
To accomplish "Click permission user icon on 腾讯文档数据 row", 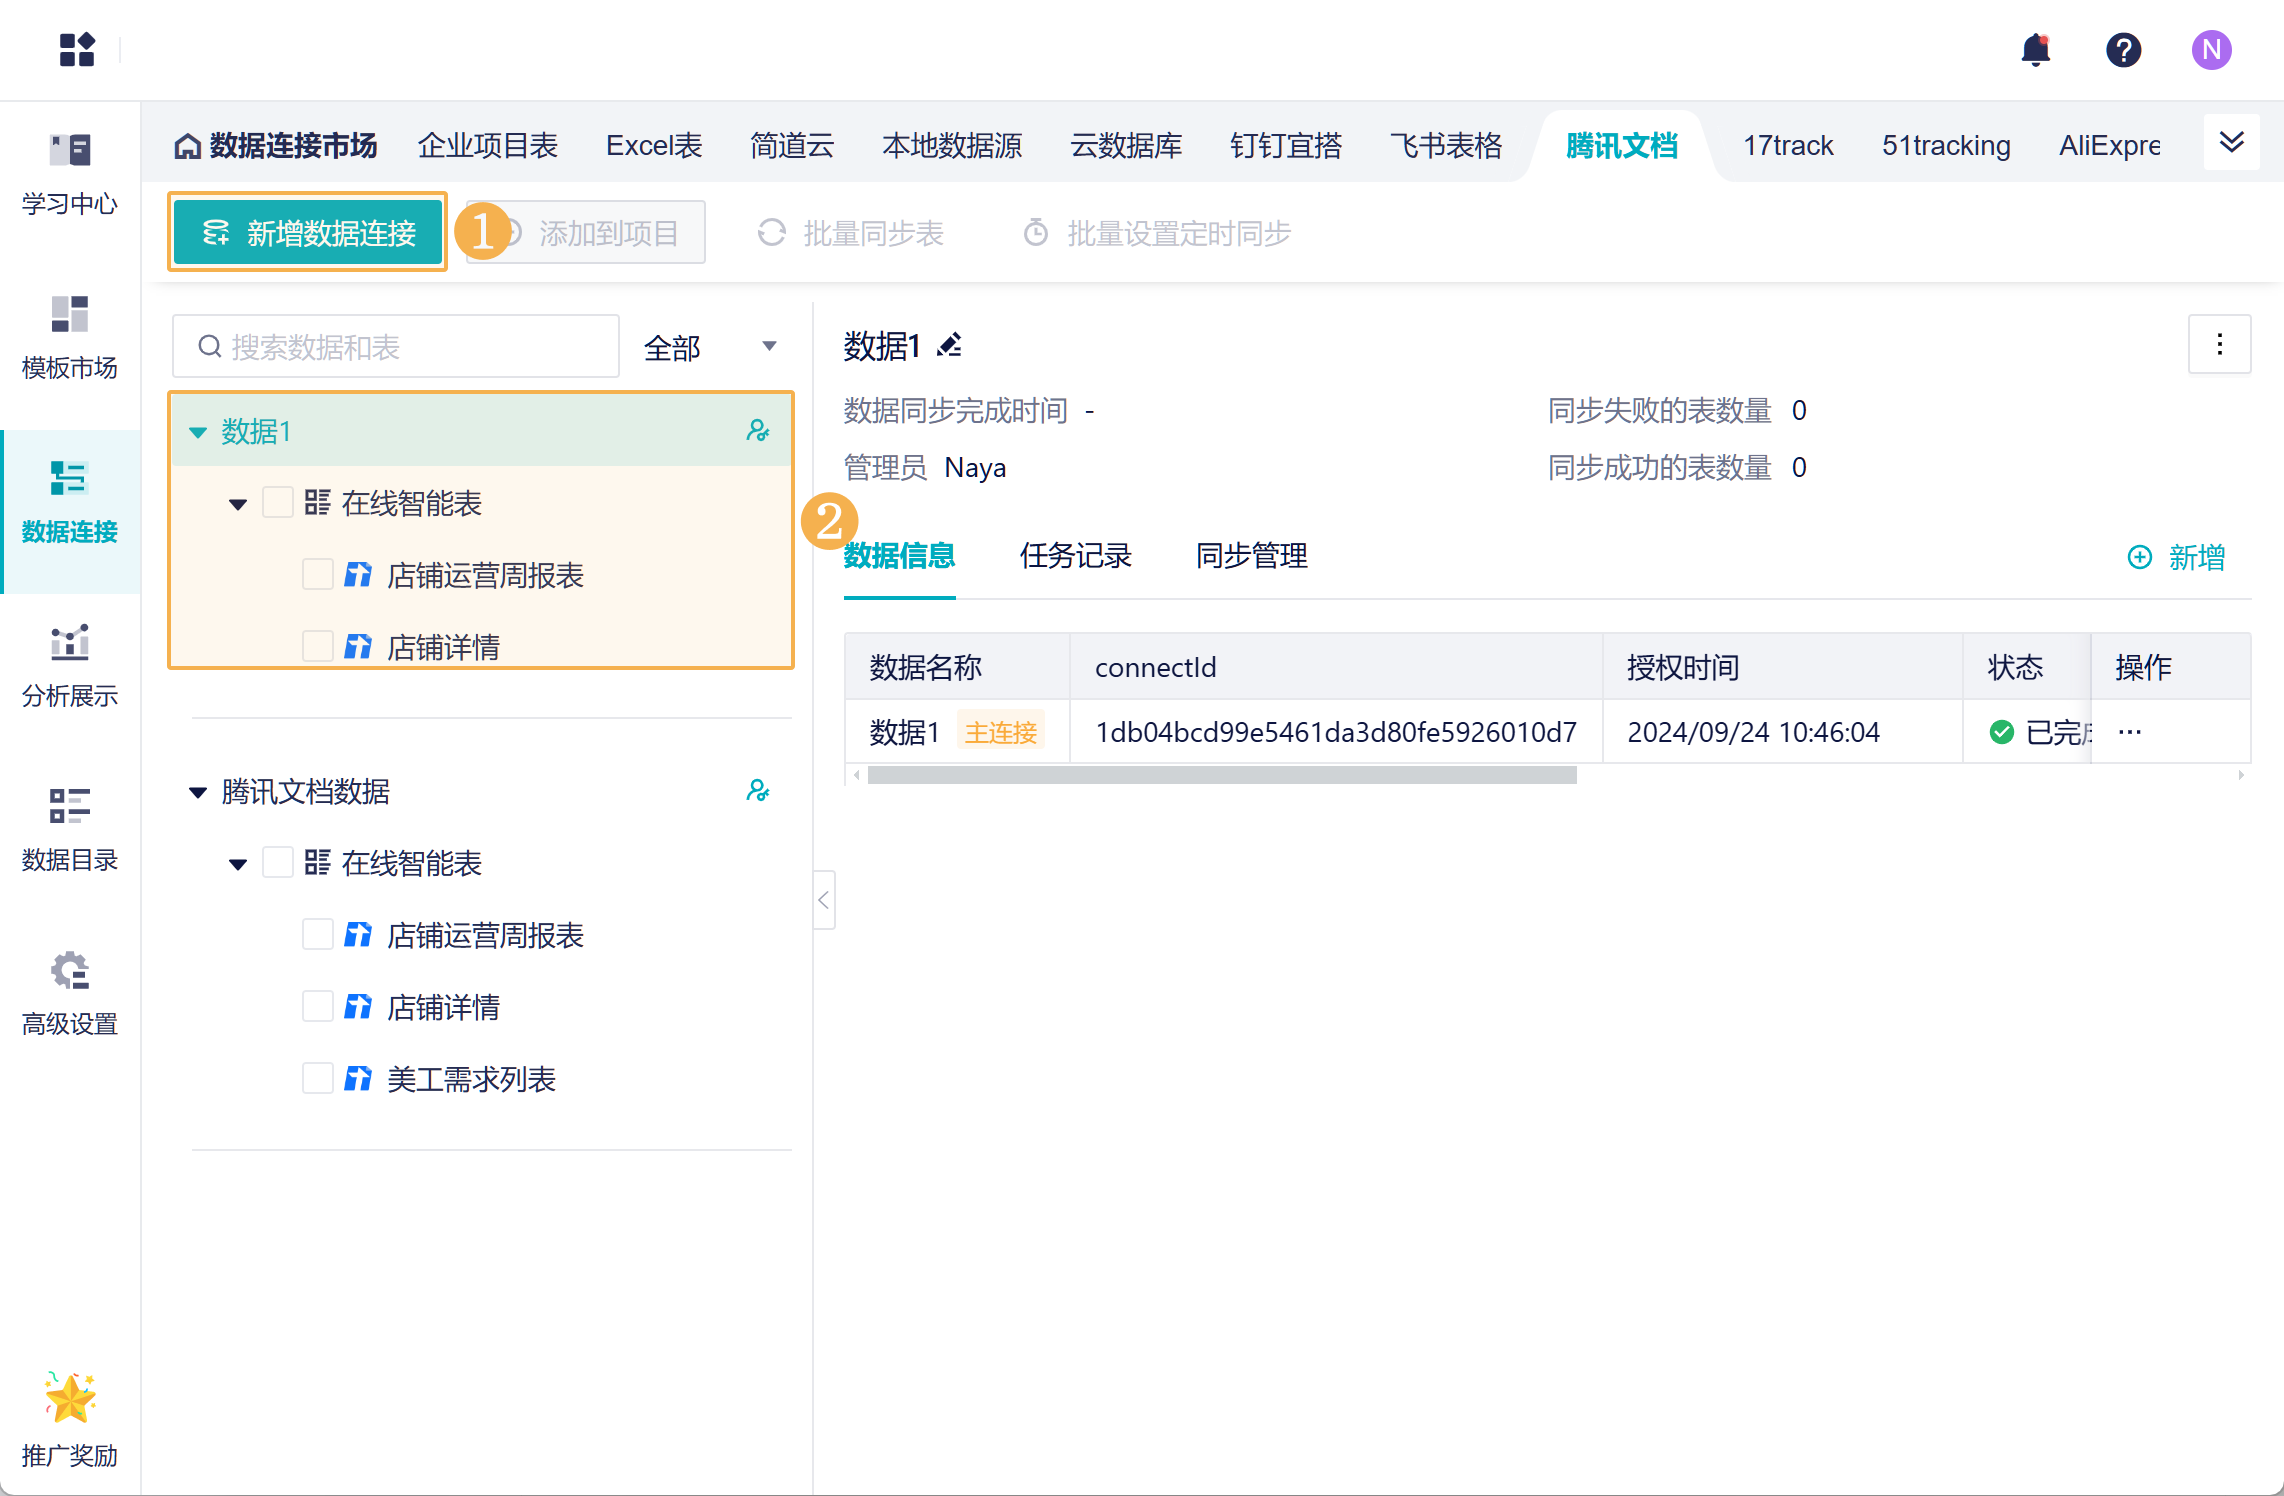I will pos(757,791).
